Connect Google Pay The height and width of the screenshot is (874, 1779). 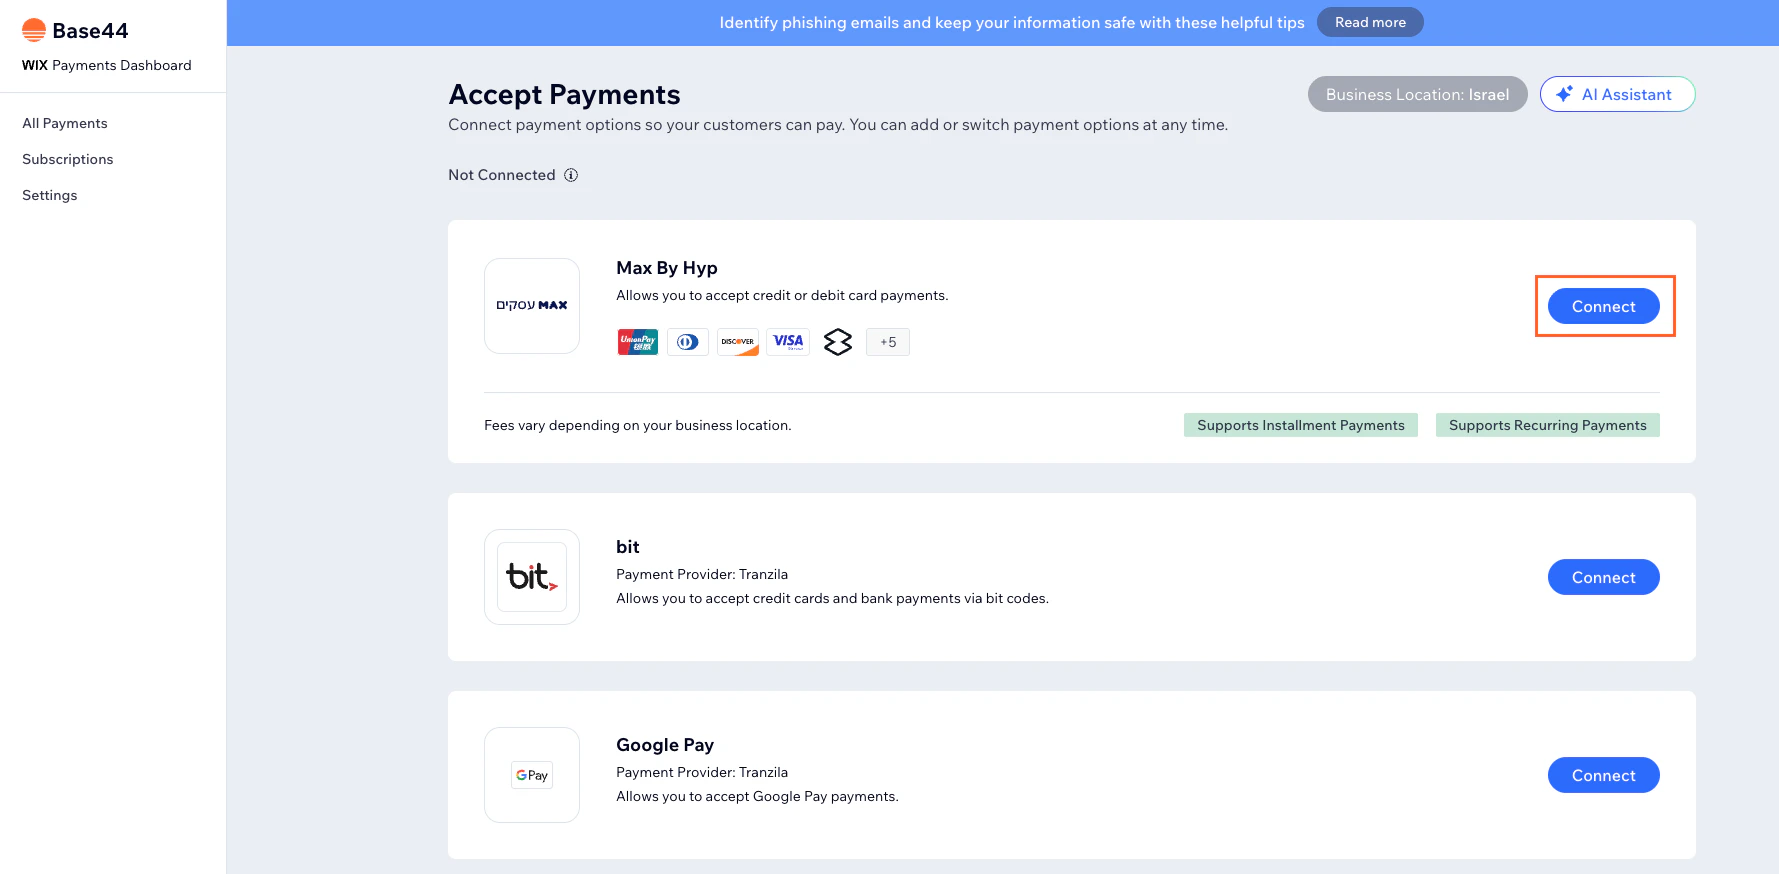coord(1604,775)
